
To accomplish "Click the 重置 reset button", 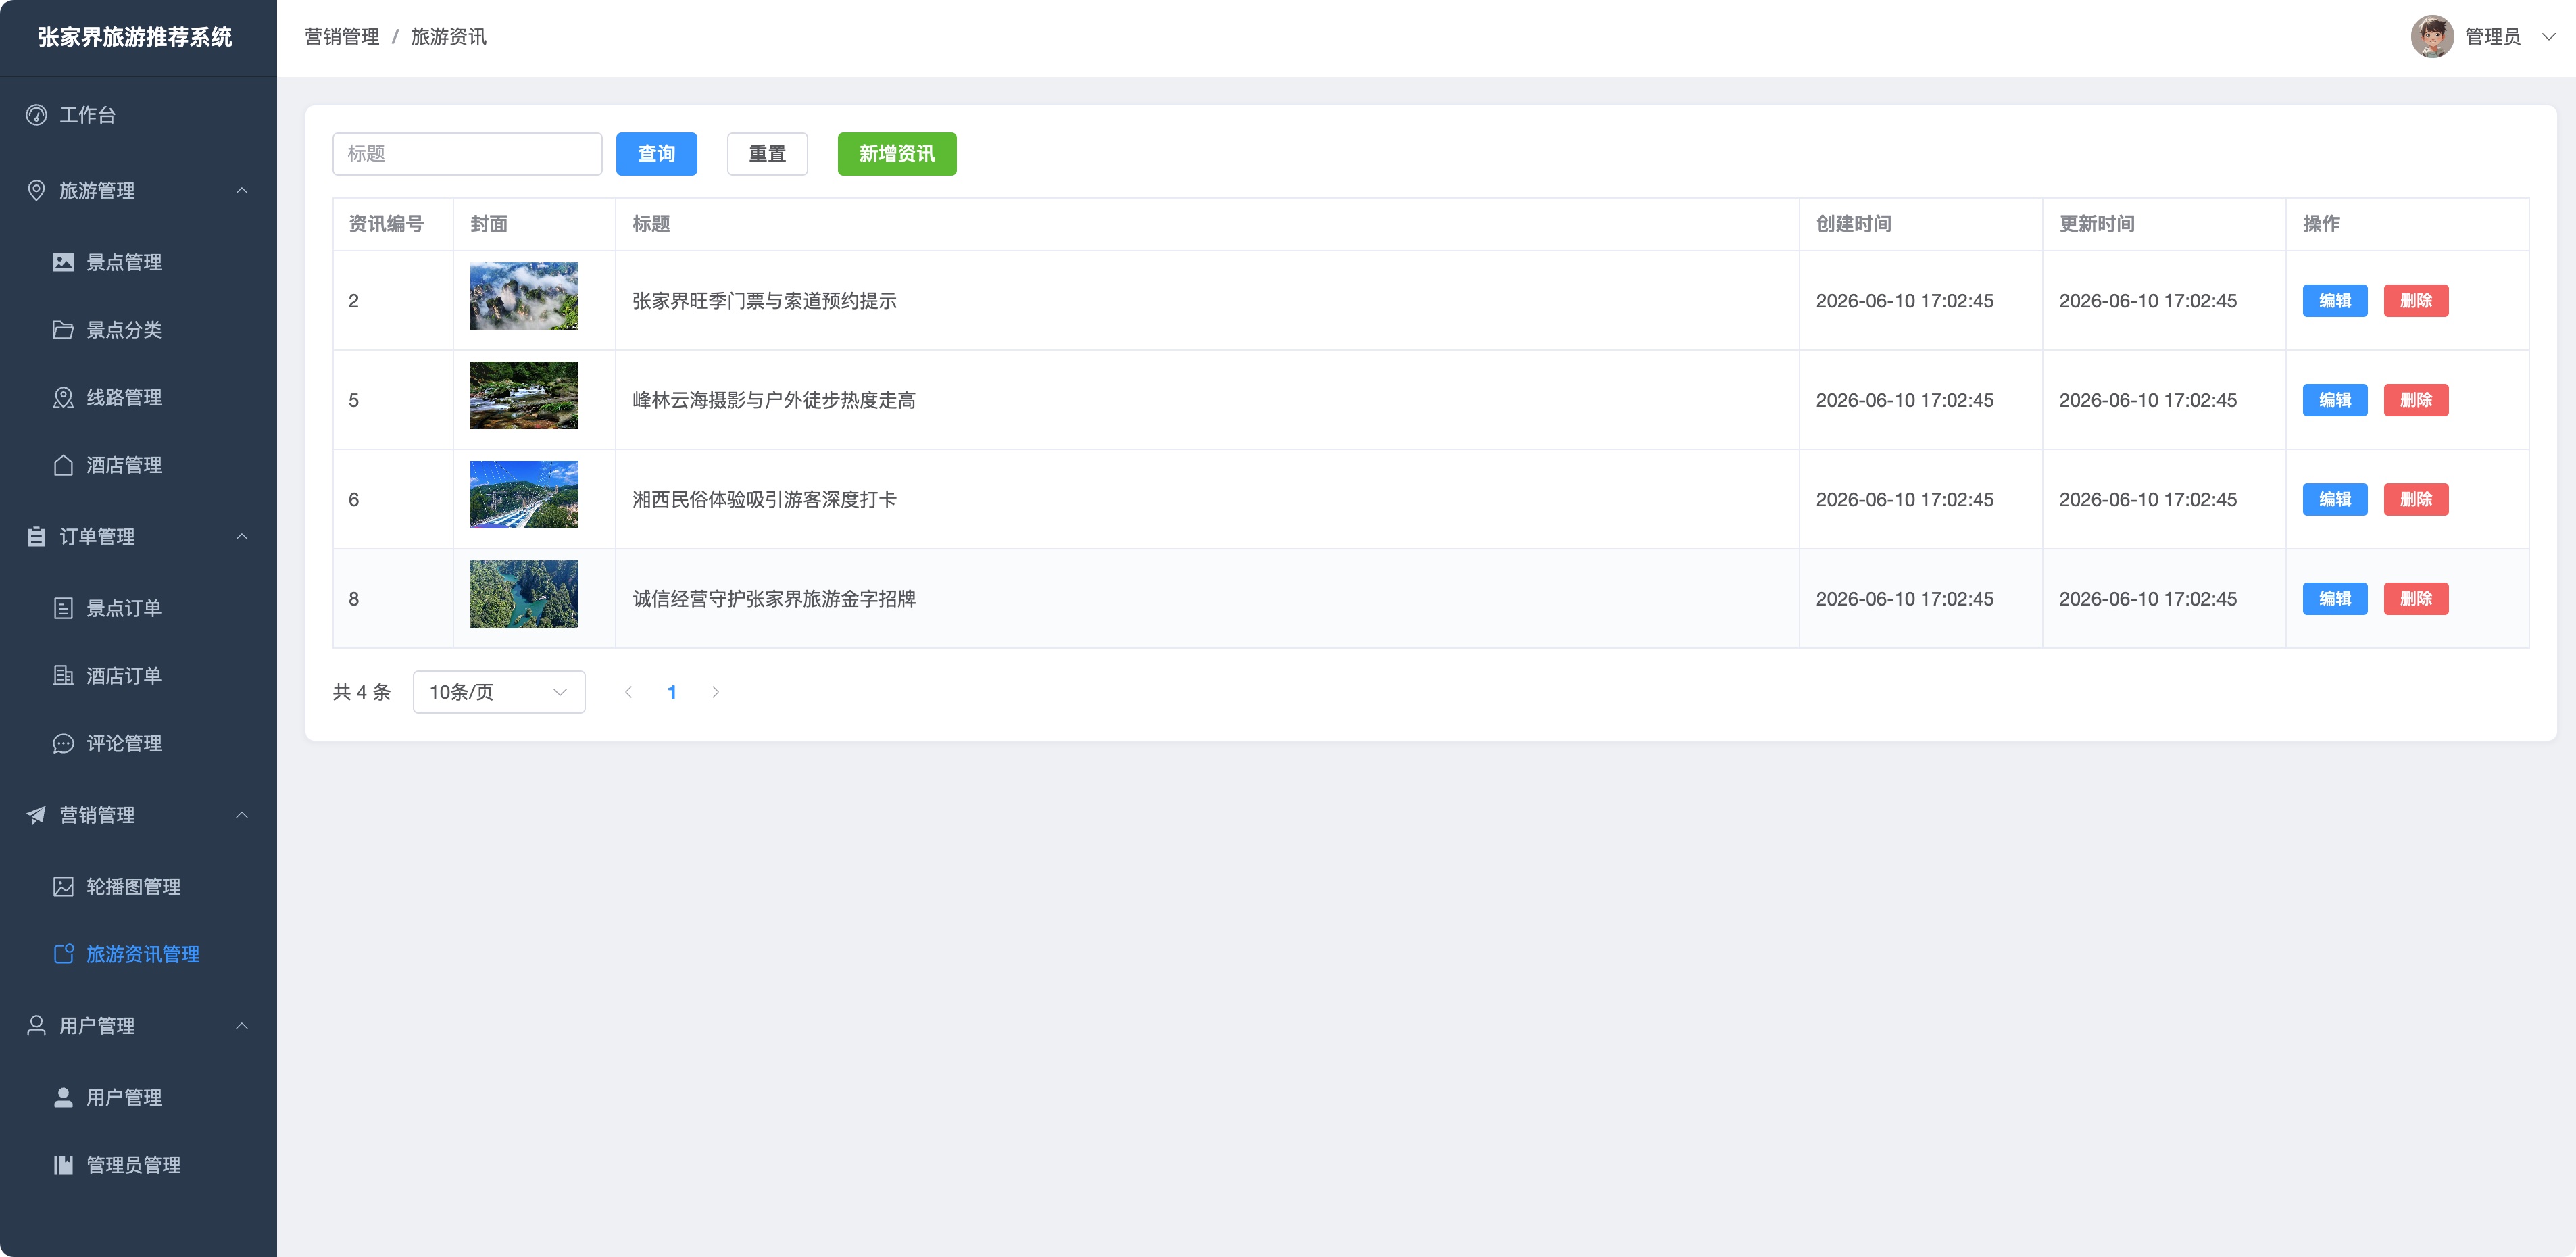I will click(x=767, y=154).
